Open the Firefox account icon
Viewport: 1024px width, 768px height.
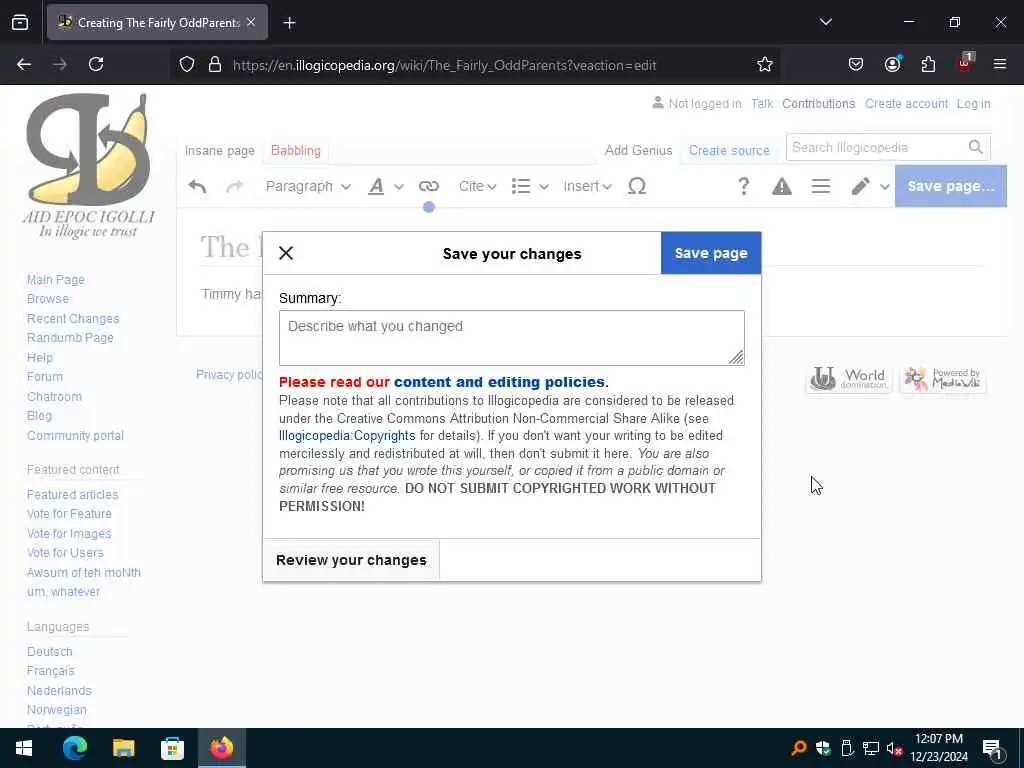coord(892,64)
